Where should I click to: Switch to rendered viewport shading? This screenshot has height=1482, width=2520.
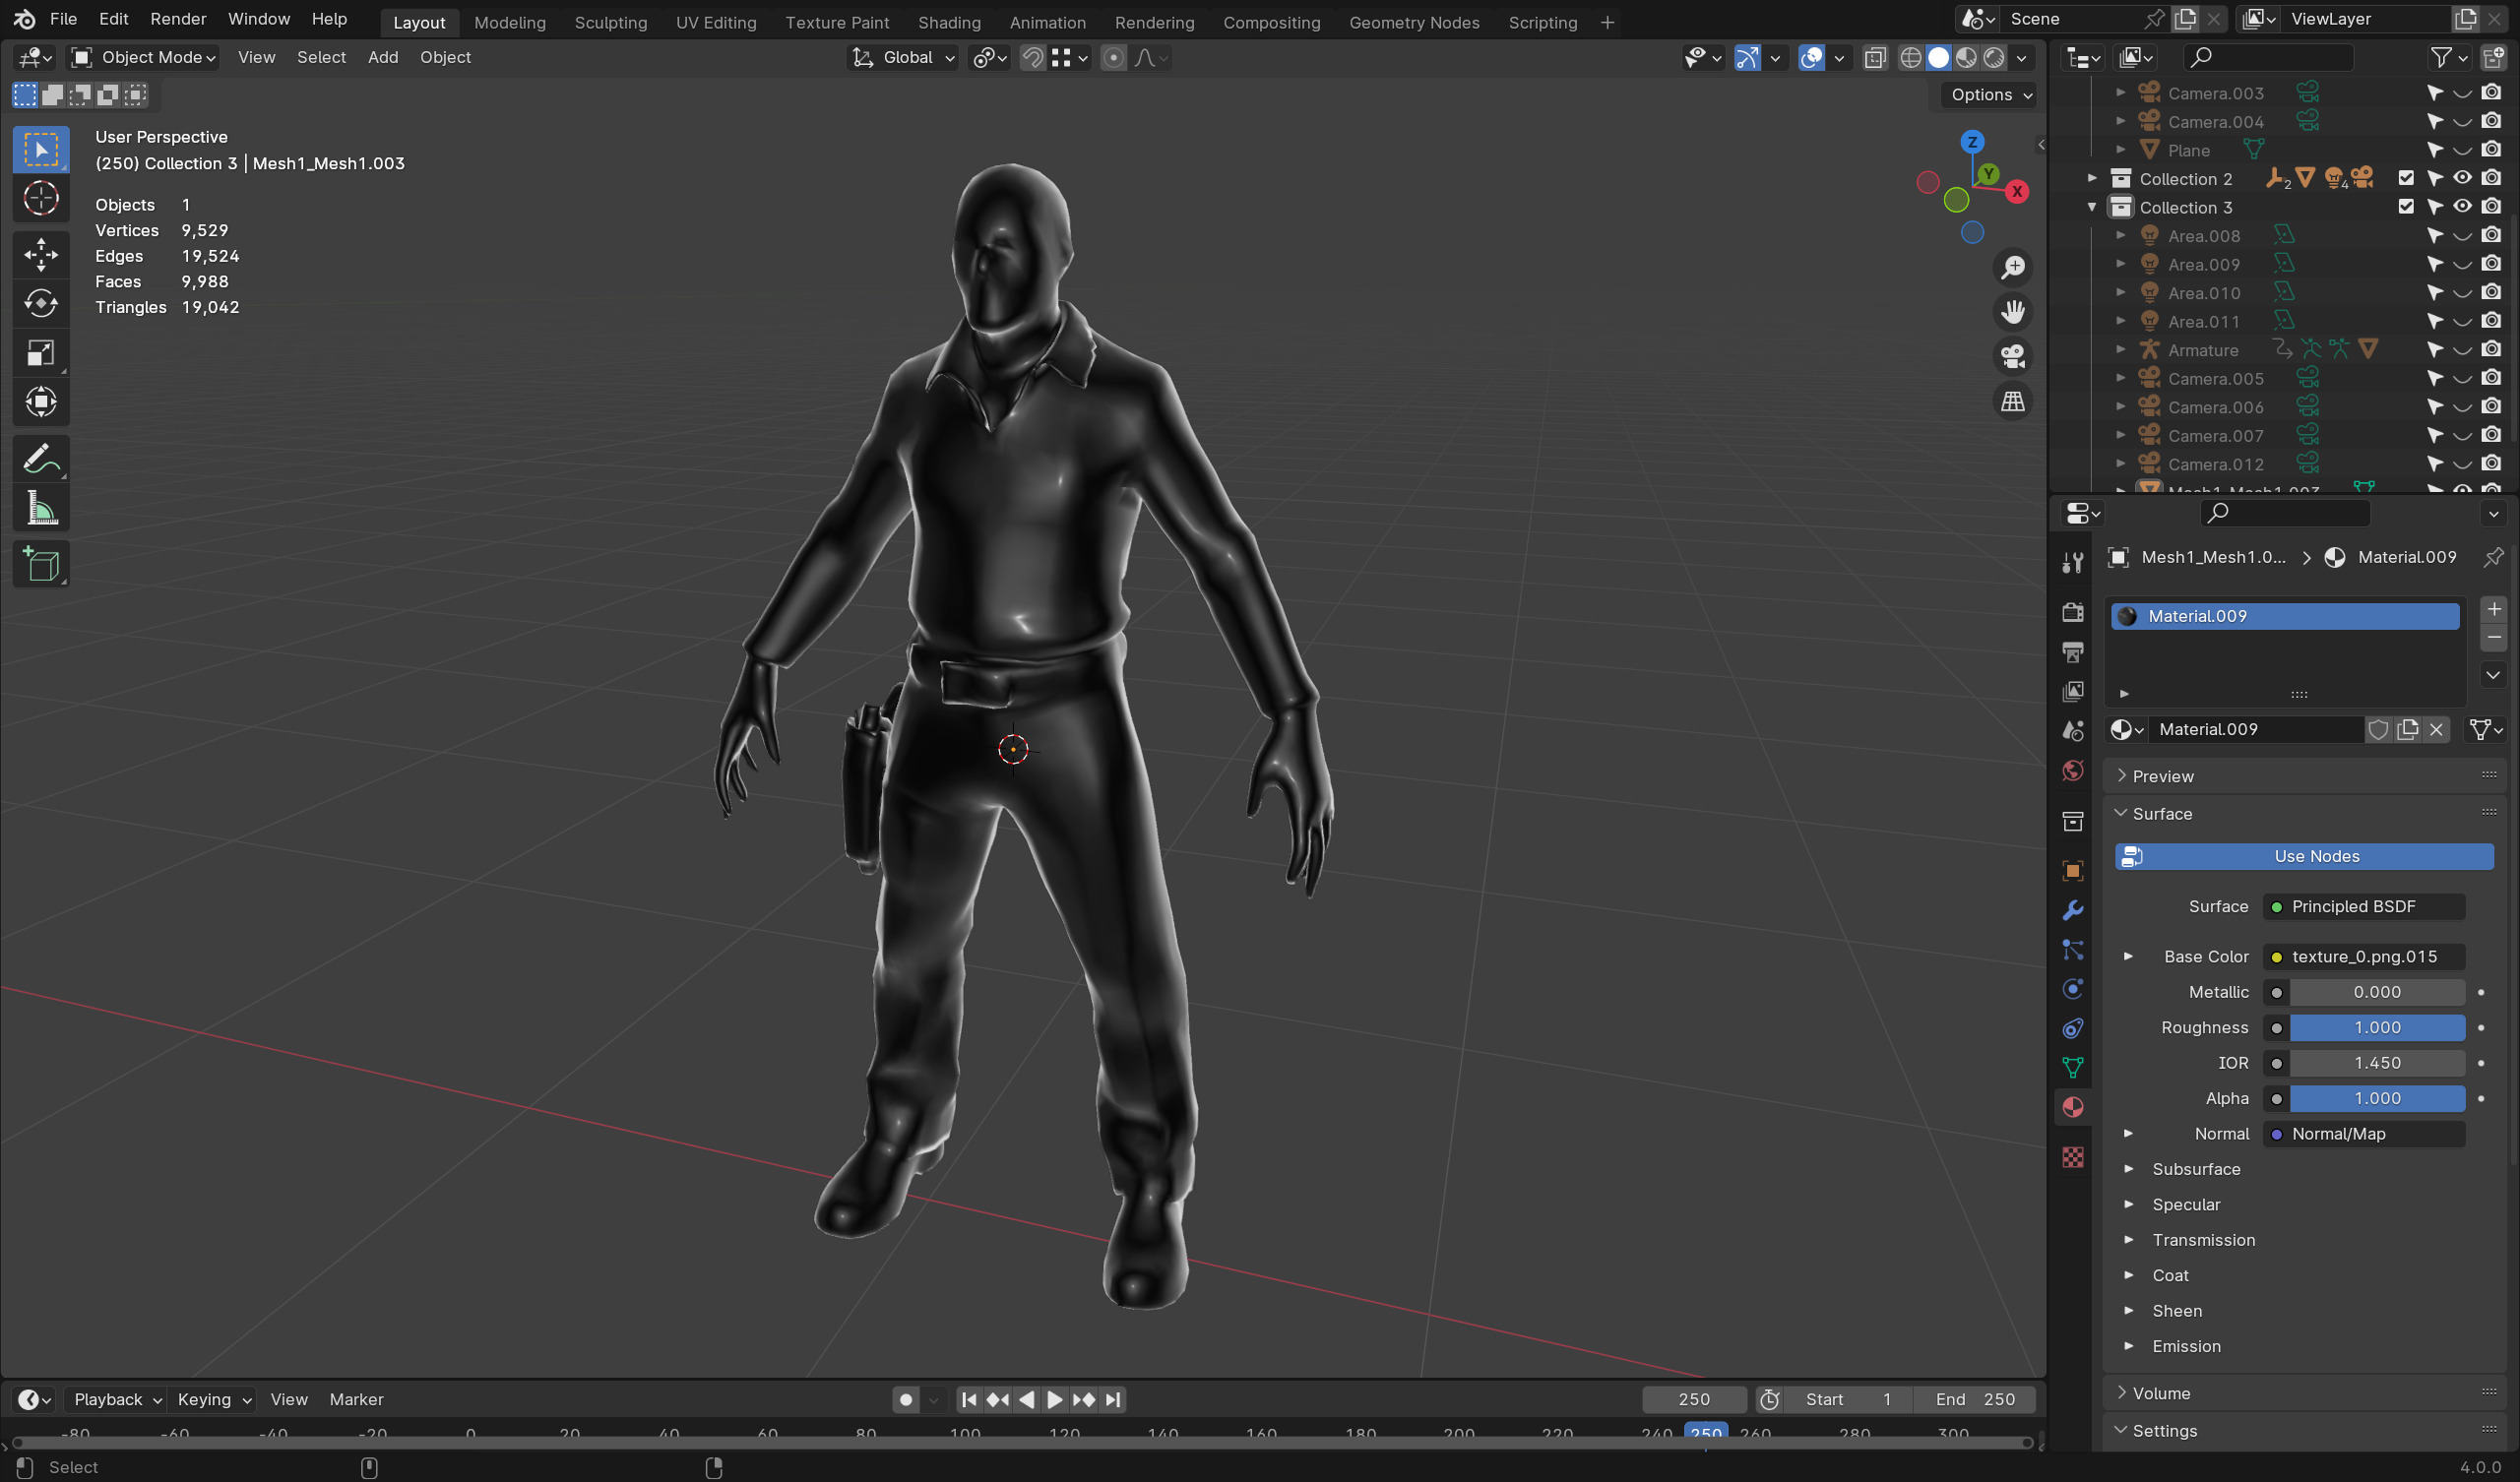[x=1993, y=58]
